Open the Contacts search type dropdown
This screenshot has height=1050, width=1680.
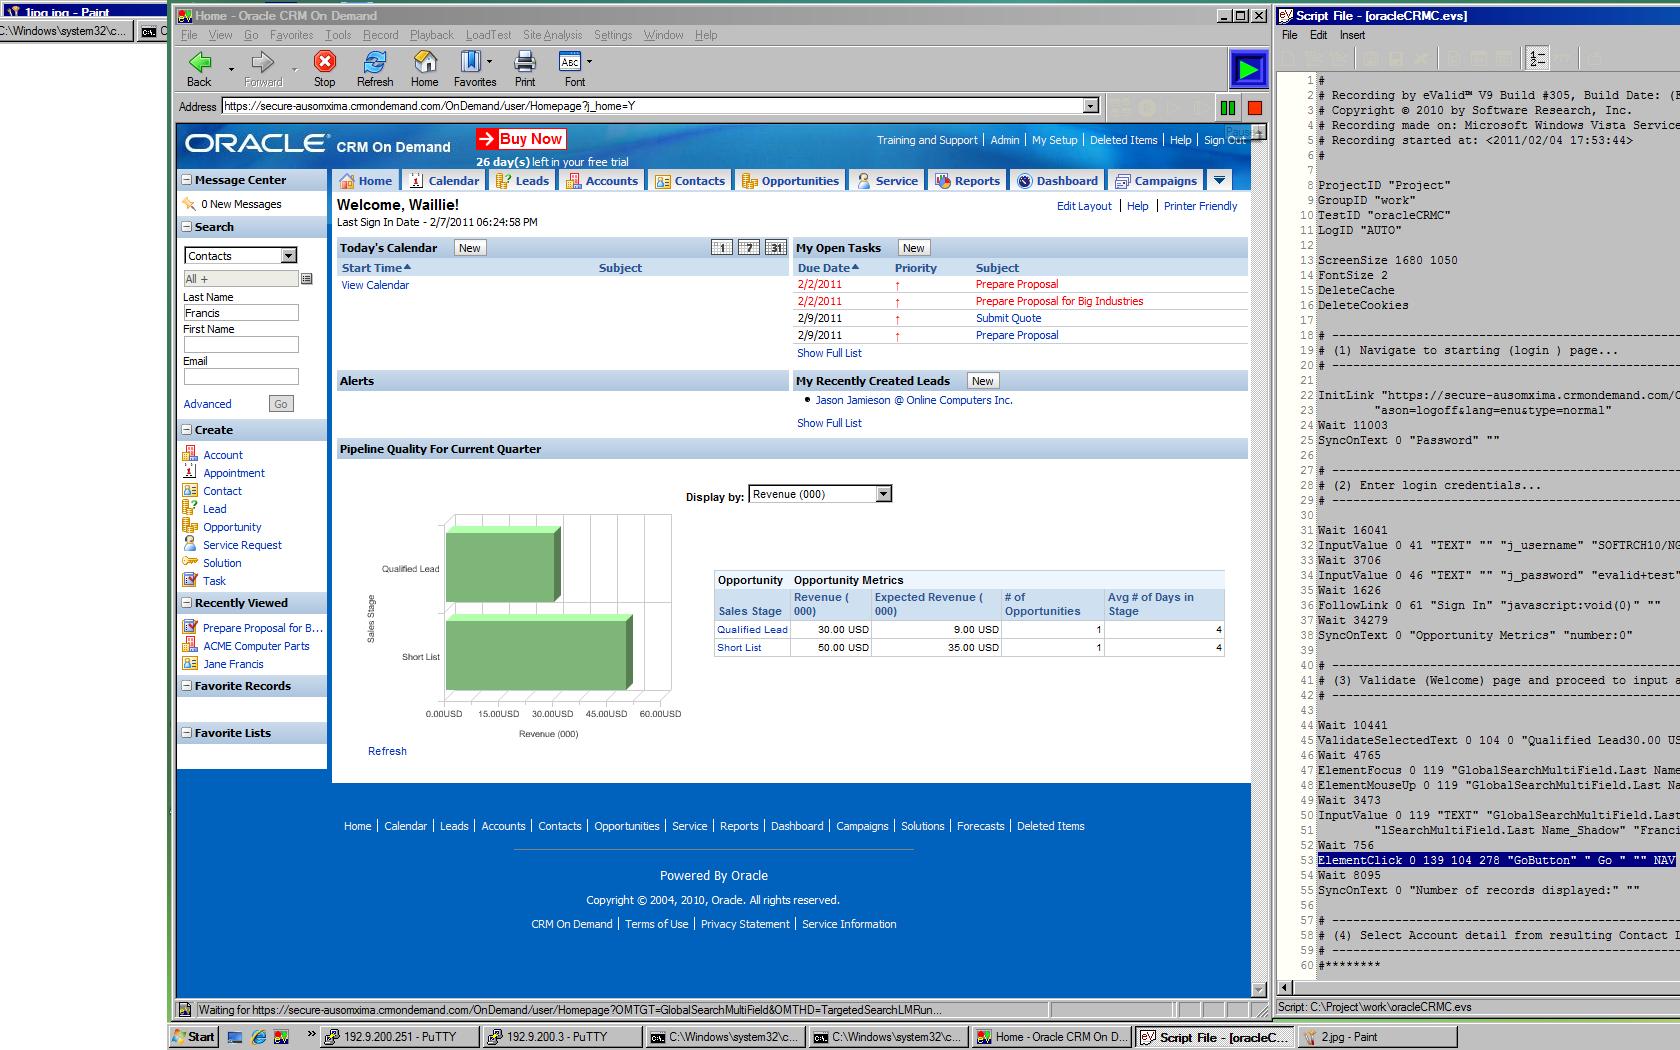pos(289,256)
